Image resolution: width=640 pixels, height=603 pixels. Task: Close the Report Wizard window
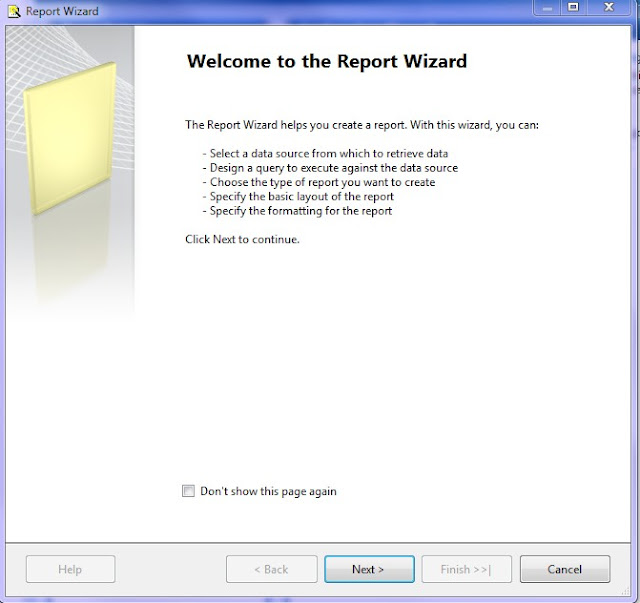tap(609, 8)
